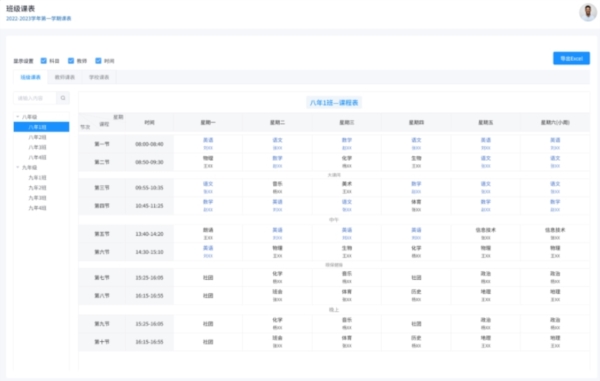The image size is (600, 381).
Task: Click the 导出Excel button
Action: tap(571, 59)
